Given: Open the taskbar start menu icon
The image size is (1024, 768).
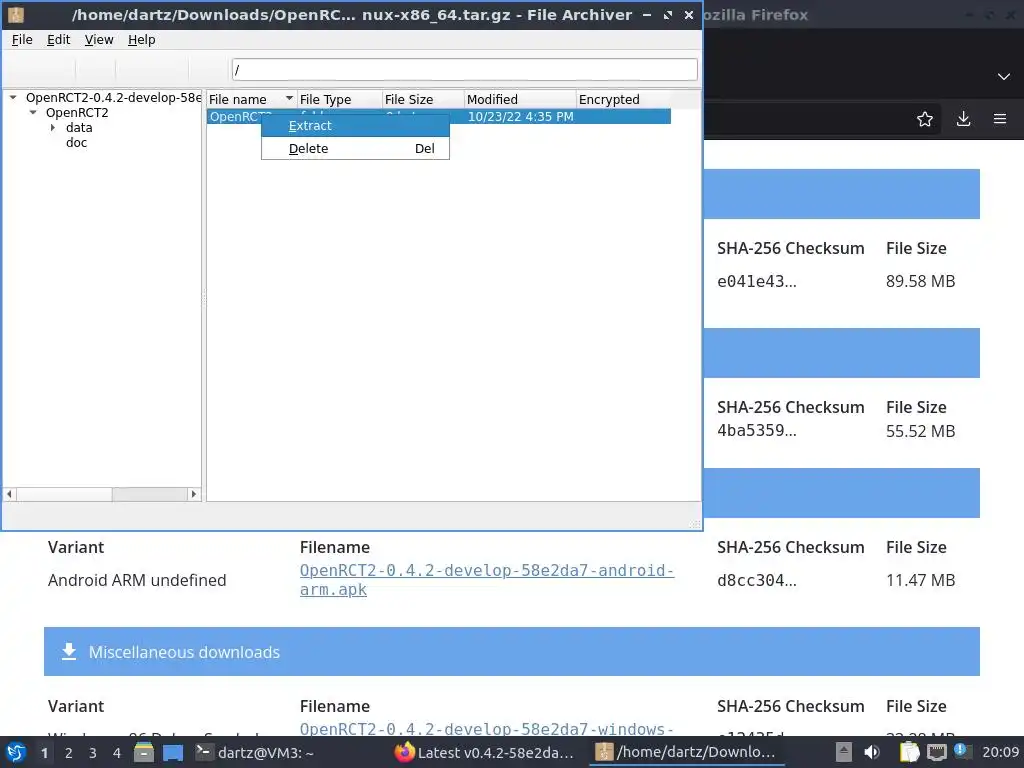Looking at the screenshot, I should (x=16, y=752).
